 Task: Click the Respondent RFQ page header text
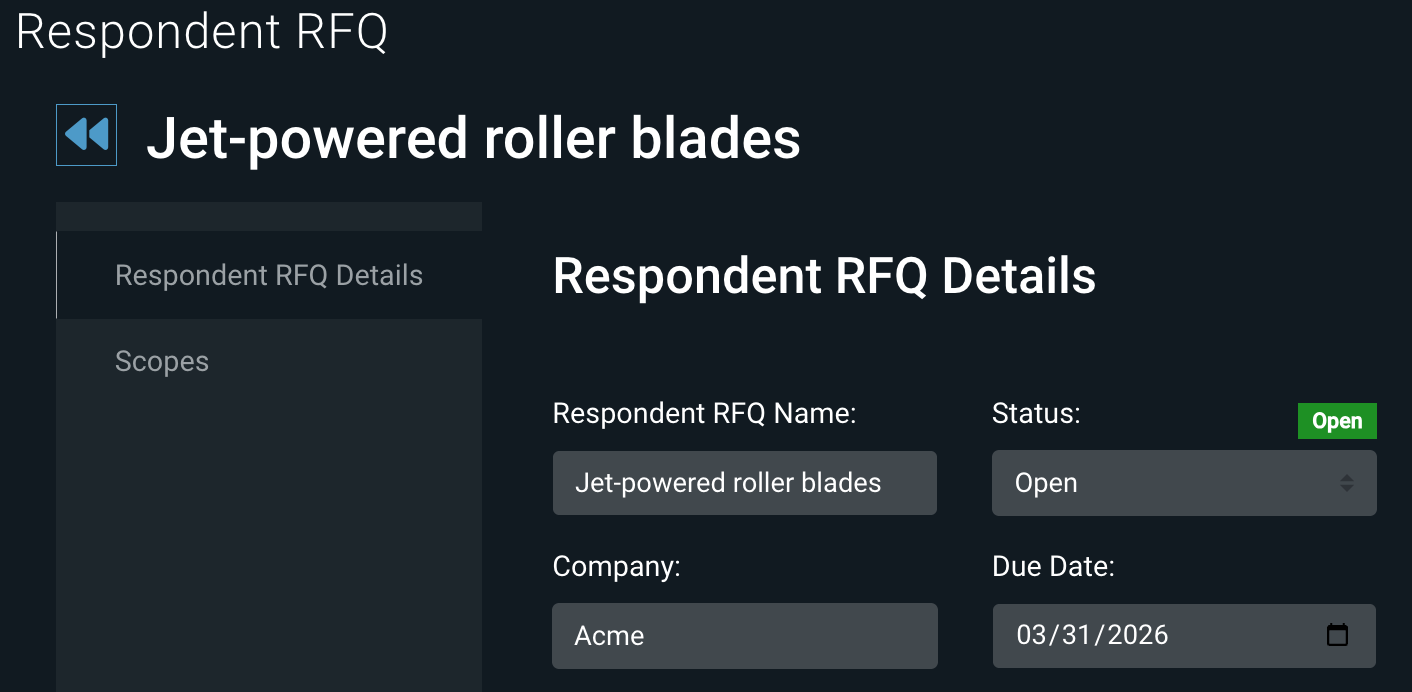202,32
